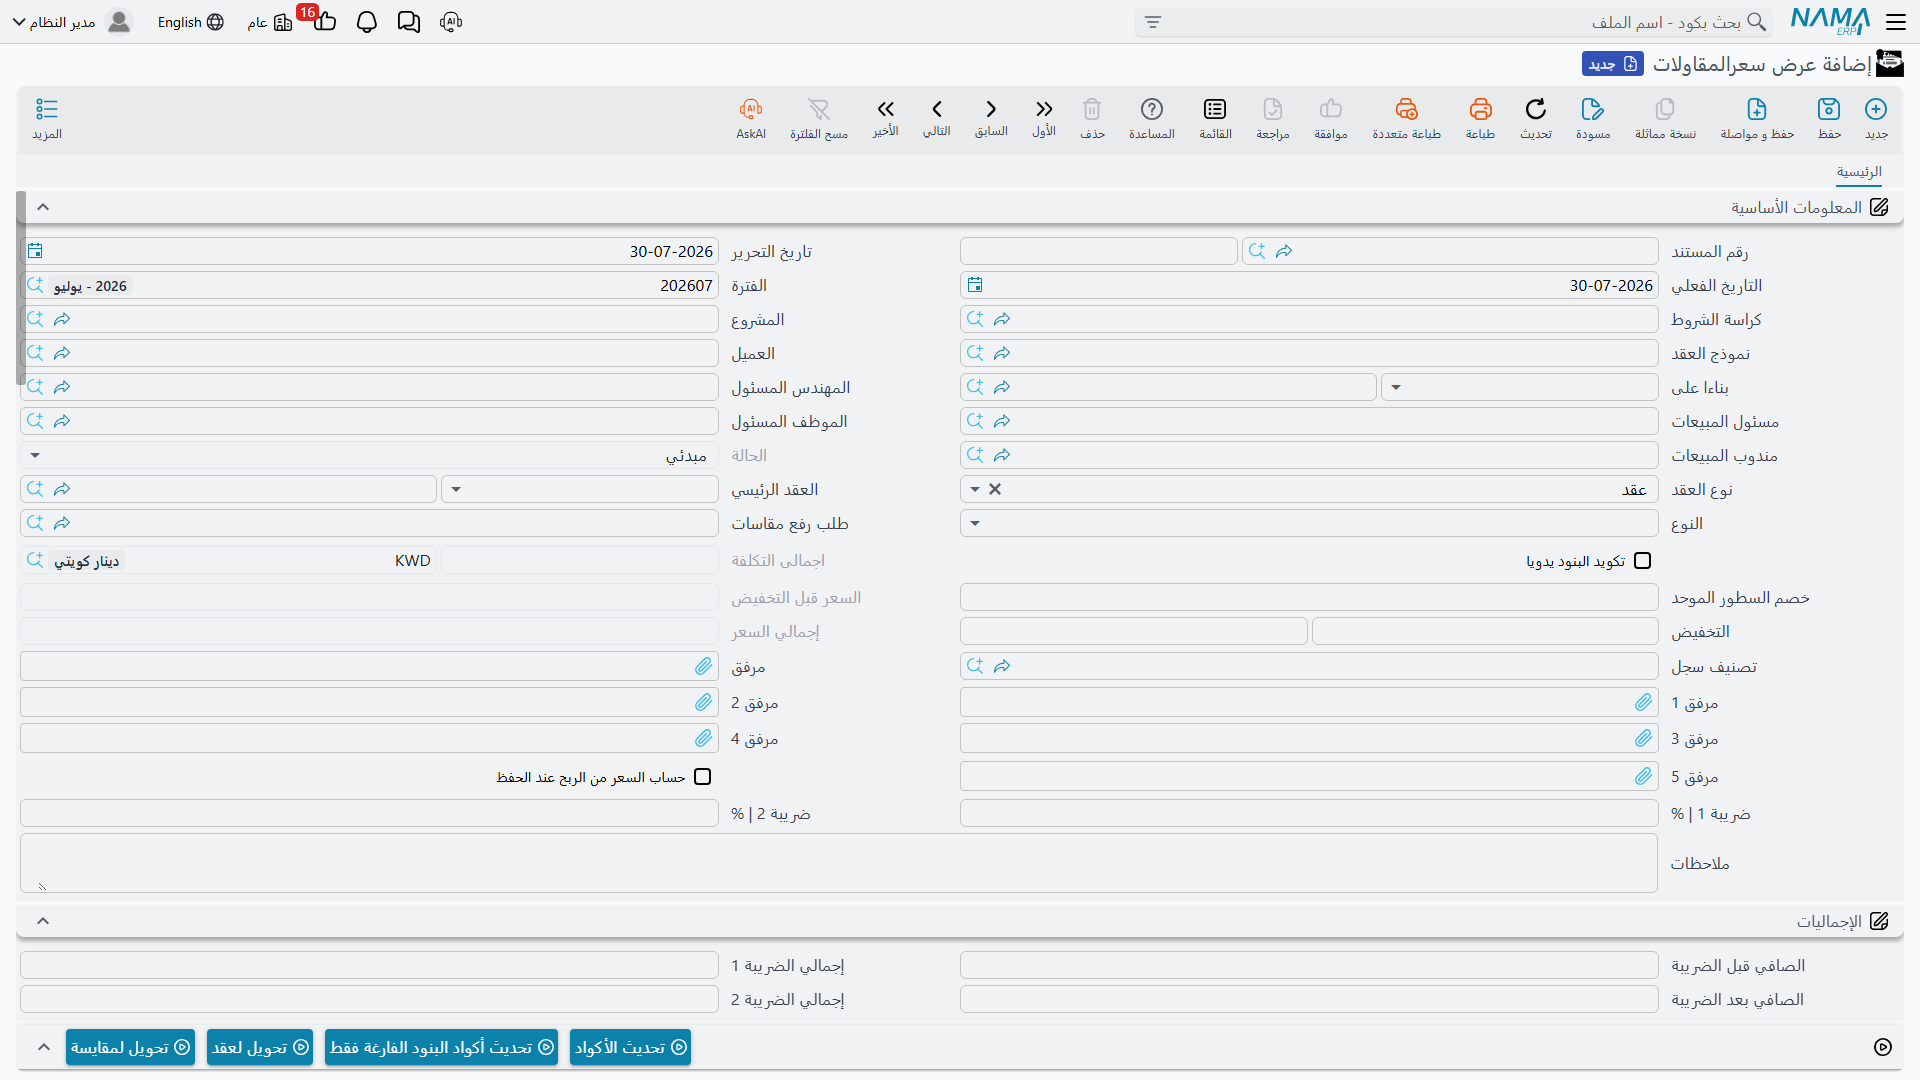Screen dimensions: 1920x1080
Task: Click the مسوده (Draft) toolbar icon
Action: 1593,109
